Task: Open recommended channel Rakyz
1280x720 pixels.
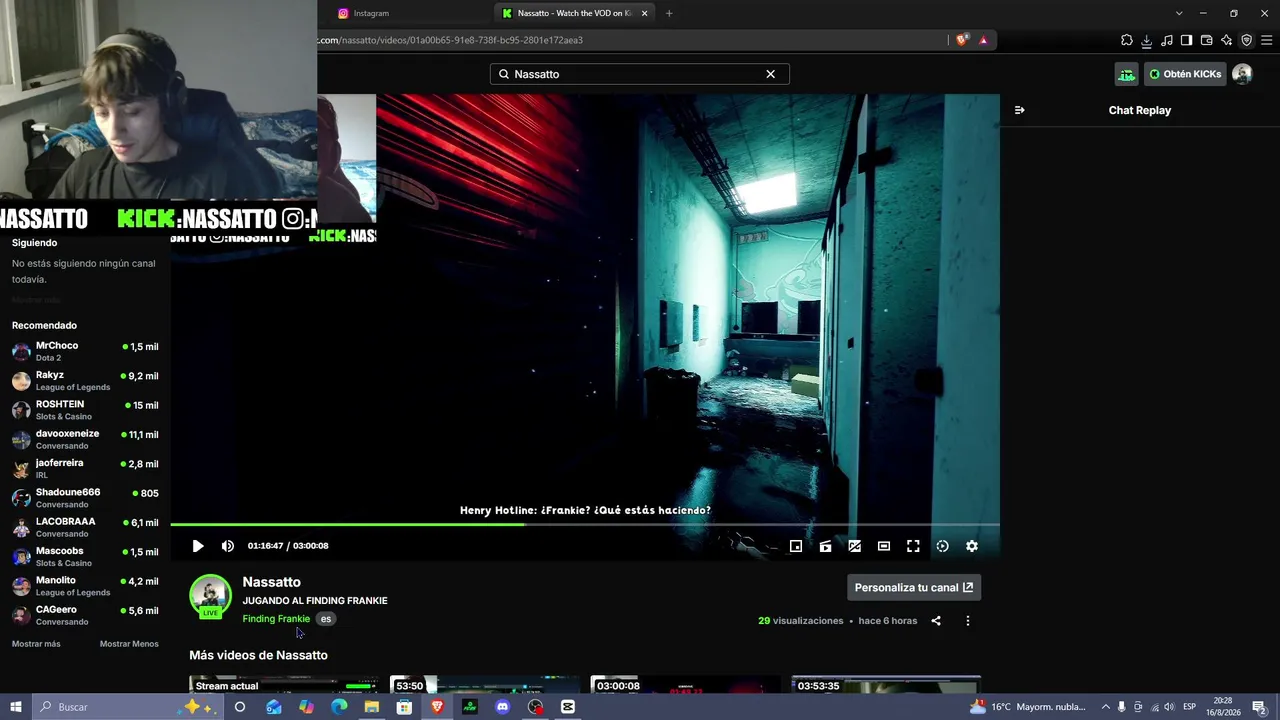Action: point(85,381)
